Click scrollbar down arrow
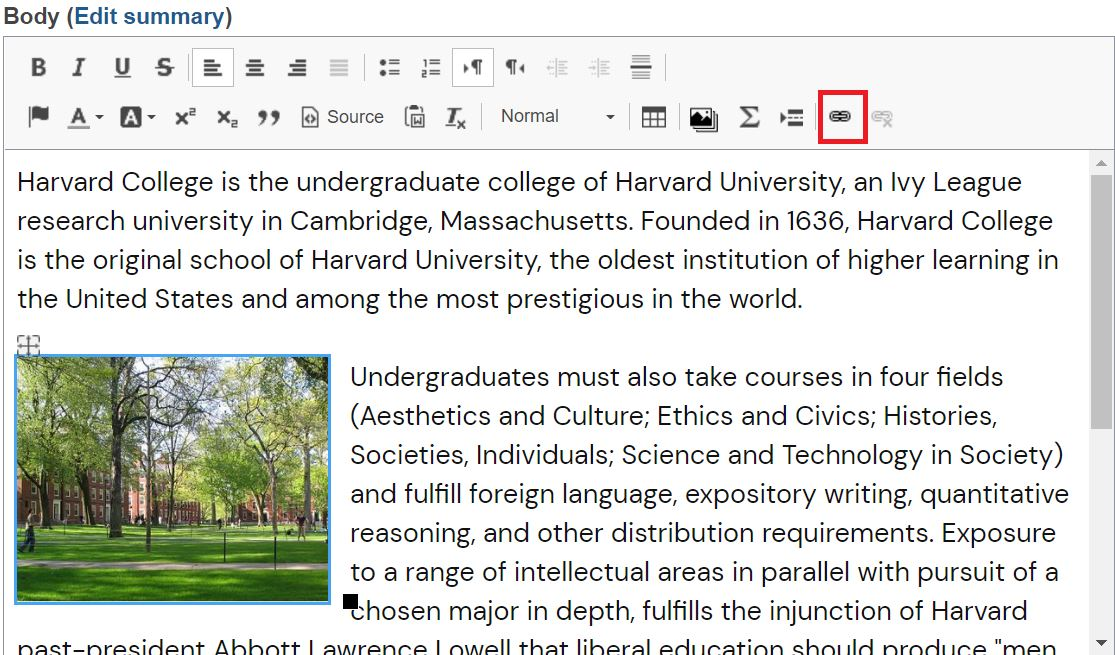The height and width of the screenshot is (655, 1115). [1101, 641]
